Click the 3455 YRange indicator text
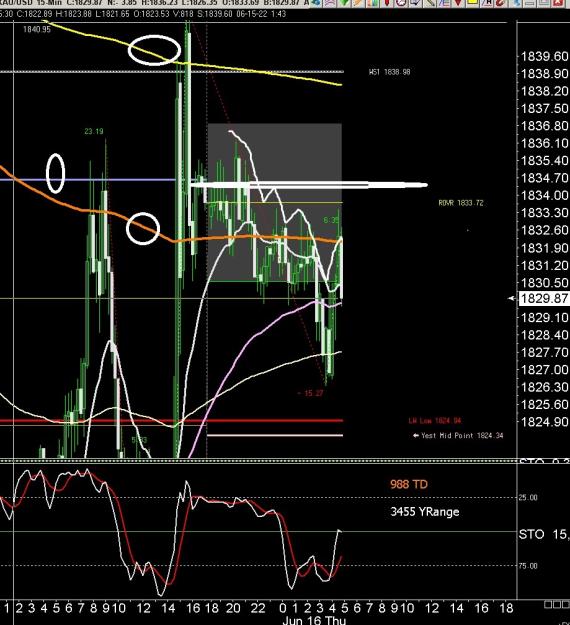 point(425,512)
